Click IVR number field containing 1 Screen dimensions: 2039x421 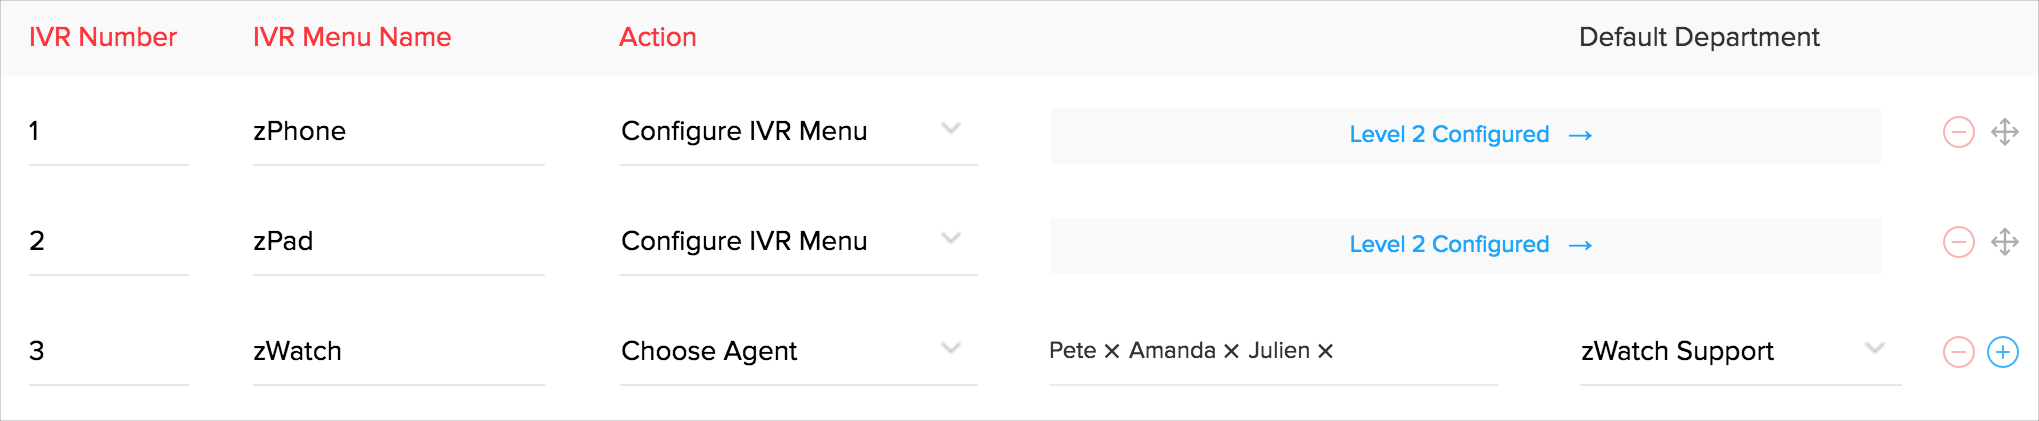tap(108, 132)
